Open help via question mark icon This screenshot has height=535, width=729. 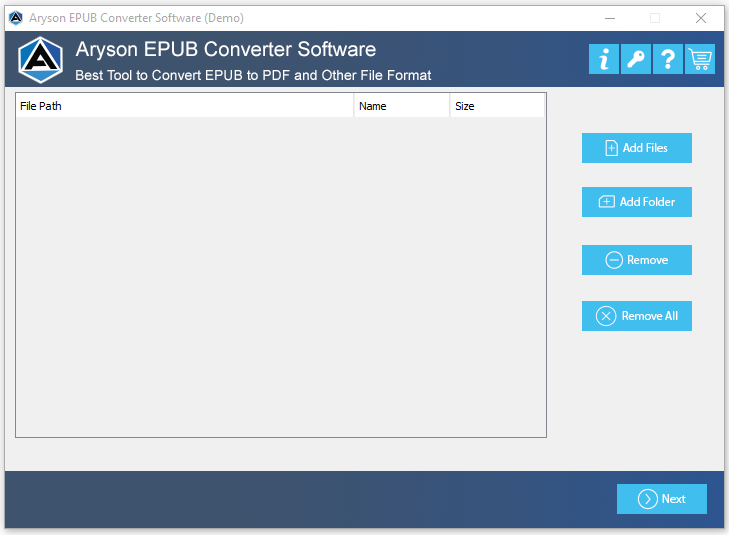(x=668, y=59)
